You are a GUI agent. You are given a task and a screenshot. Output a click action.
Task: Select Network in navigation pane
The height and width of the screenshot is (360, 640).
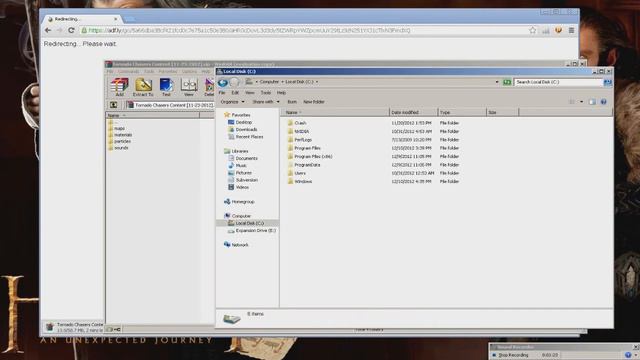[236, 245]
